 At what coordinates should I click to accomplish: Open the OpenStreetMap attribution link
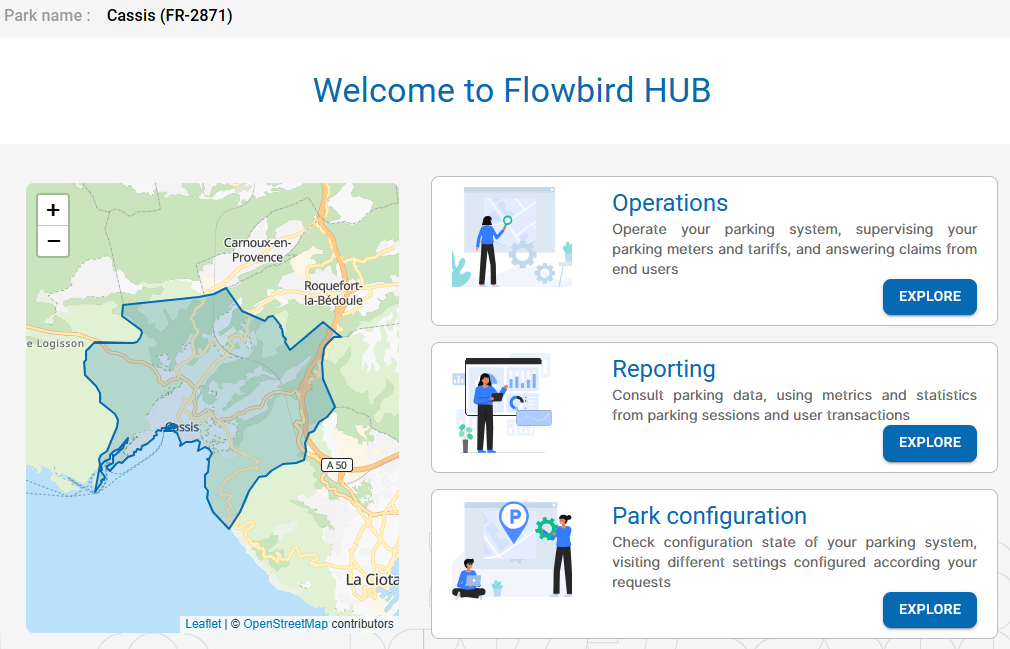(x=285, y=624)
